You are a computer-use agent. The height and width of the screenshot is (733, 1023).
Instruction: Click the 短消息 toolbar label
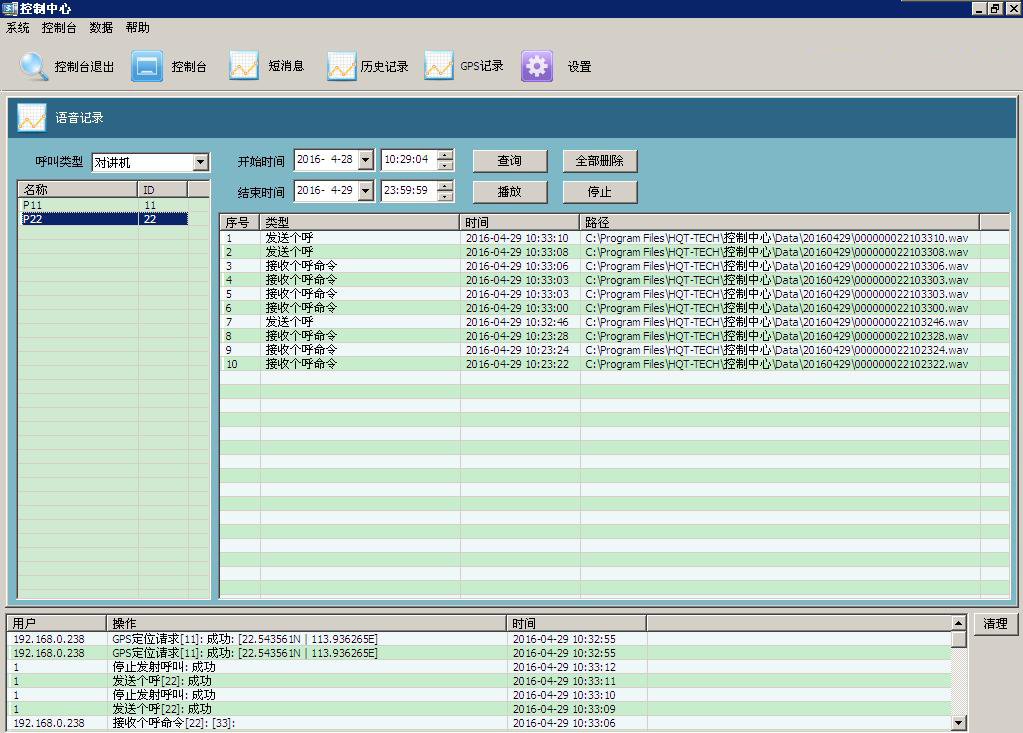(286, 66)
